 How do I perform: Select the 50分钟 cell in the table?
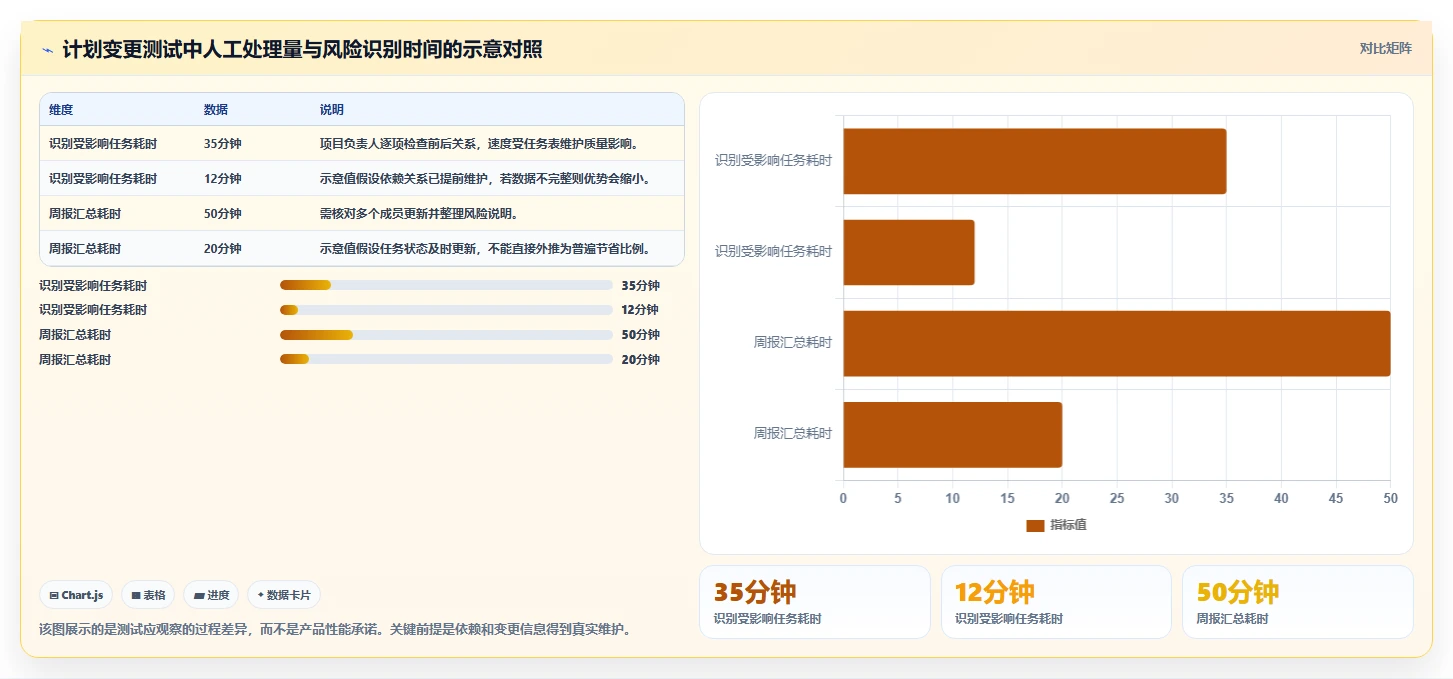(222, 214)
